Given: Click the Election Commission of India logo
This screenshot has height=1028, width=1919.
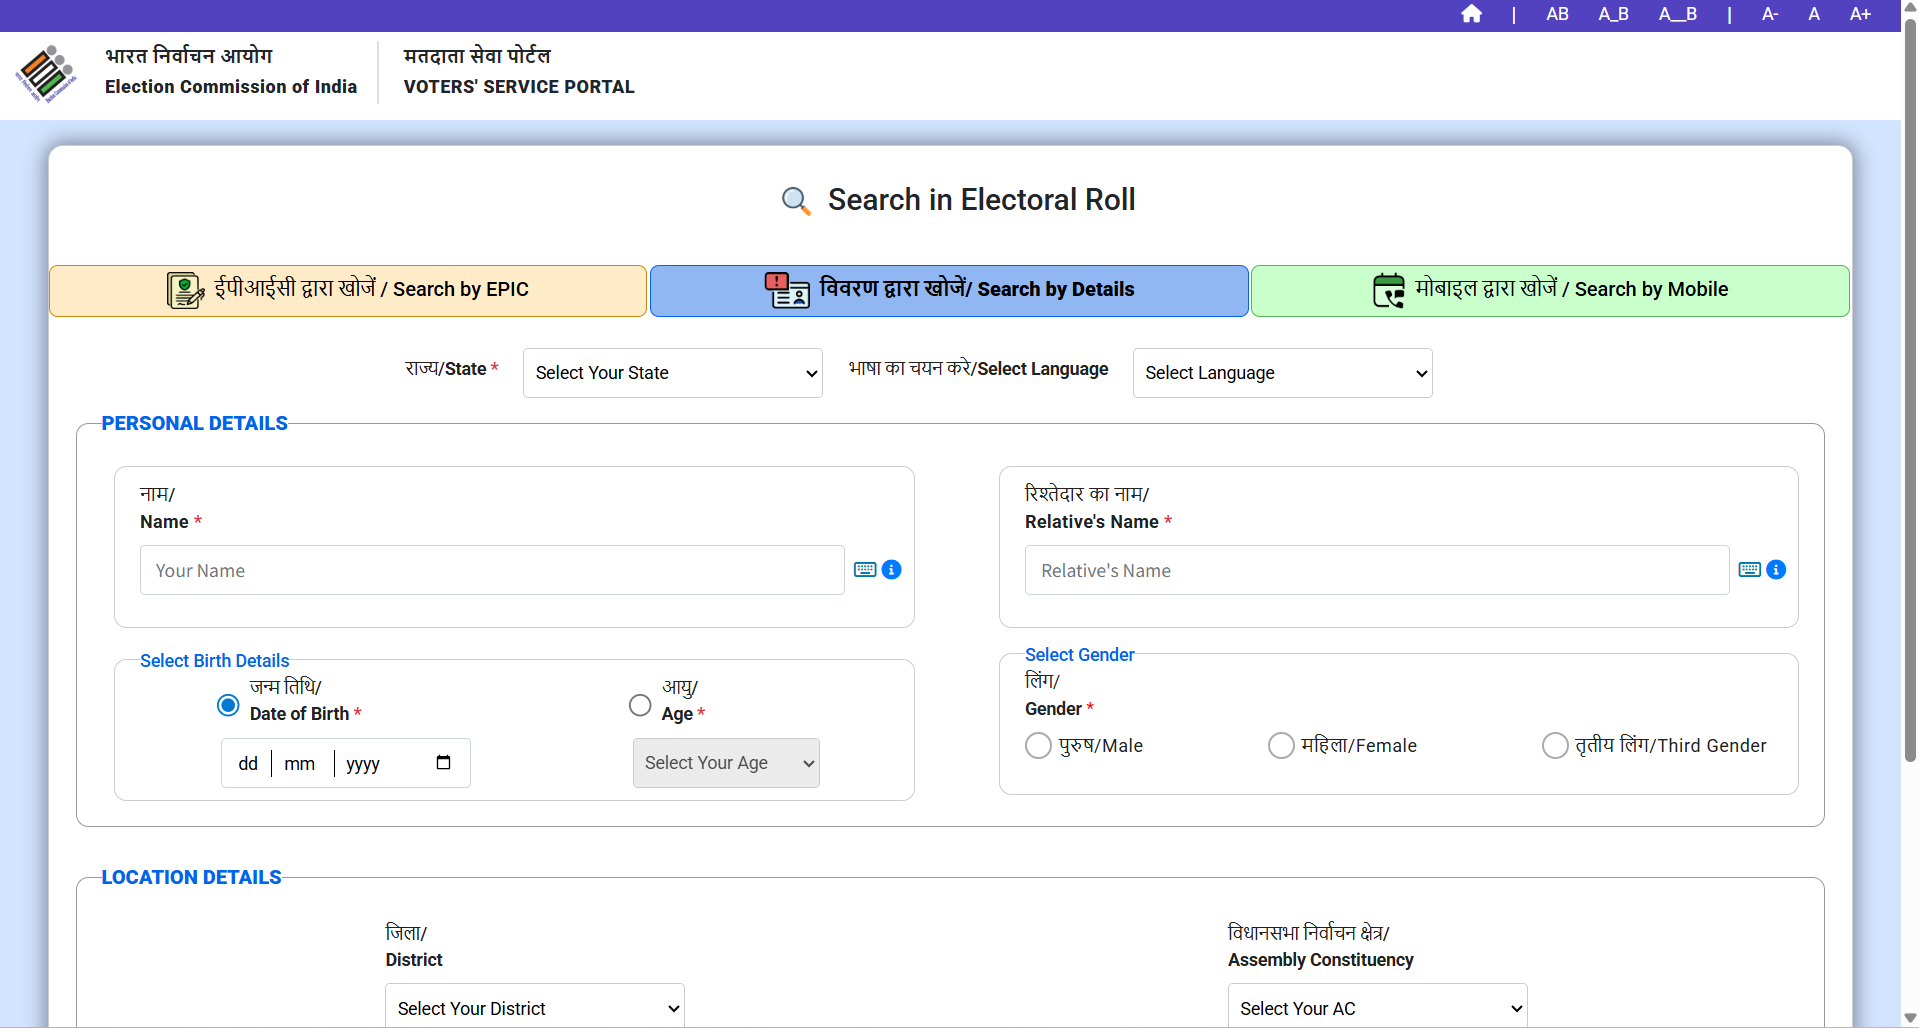Looking at the screenshot, I should tap(46, 74).
